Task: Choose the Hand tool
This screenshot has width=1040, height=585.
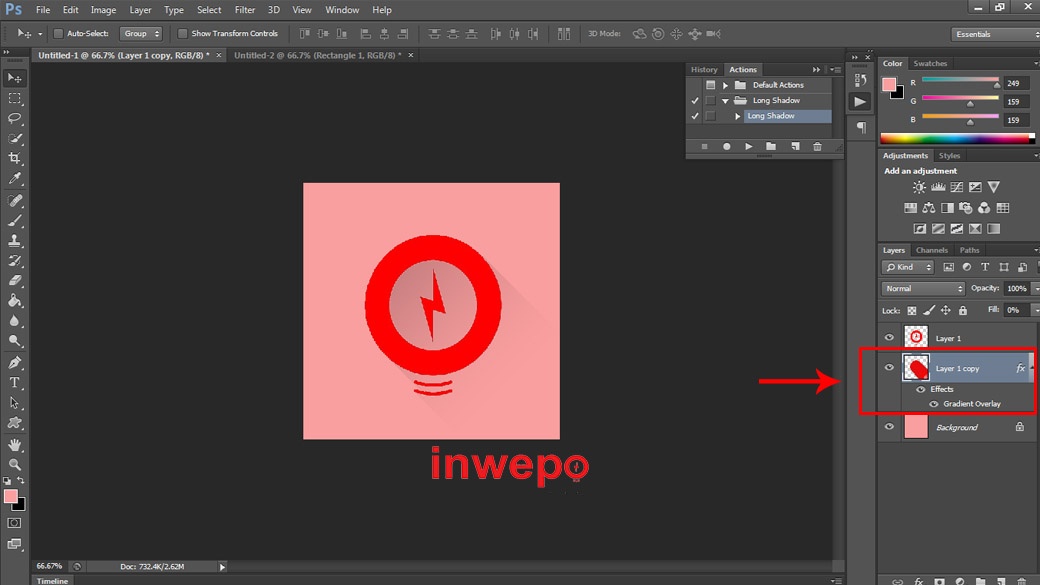Action: coord(15,444)
